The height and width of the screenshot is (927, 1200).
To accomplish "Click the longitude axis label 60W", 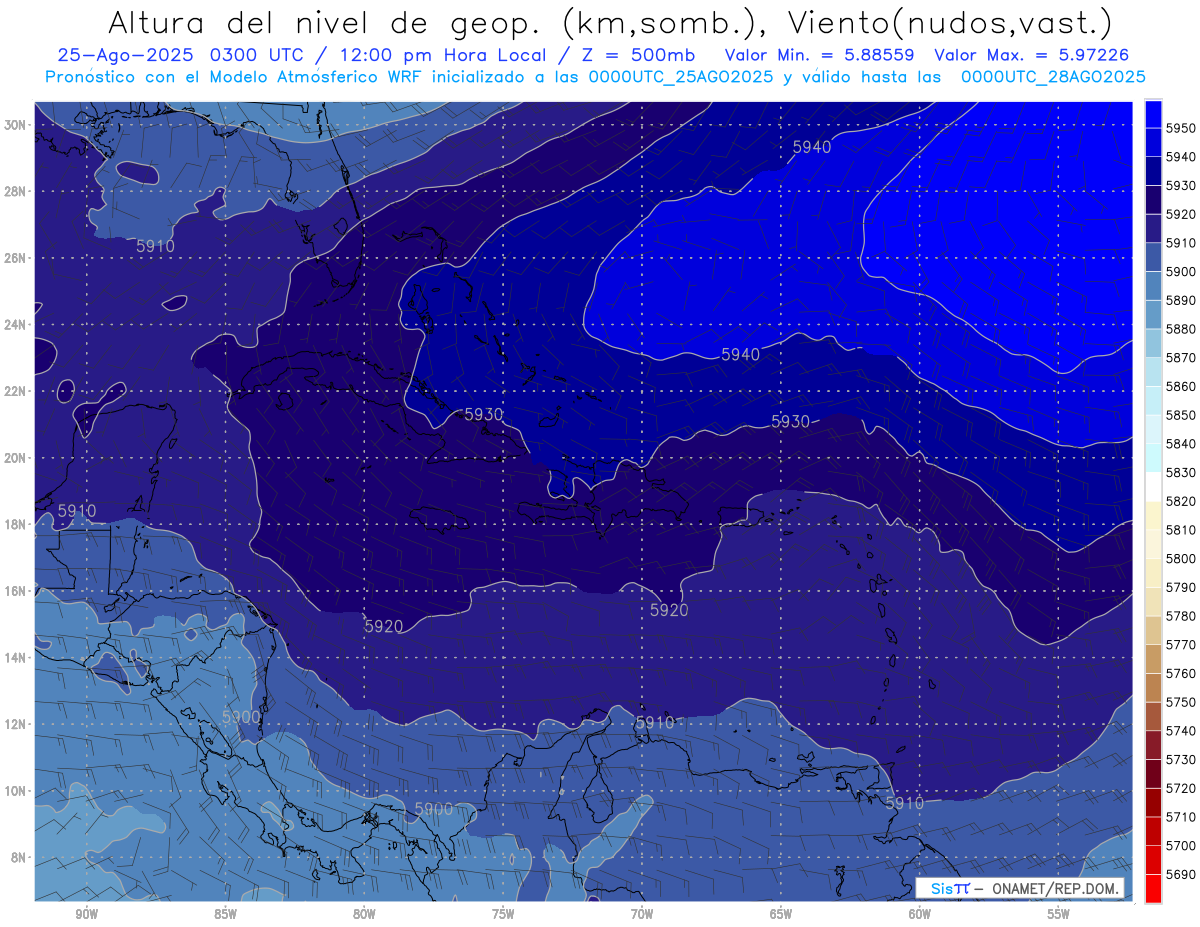I will [920, 914].
